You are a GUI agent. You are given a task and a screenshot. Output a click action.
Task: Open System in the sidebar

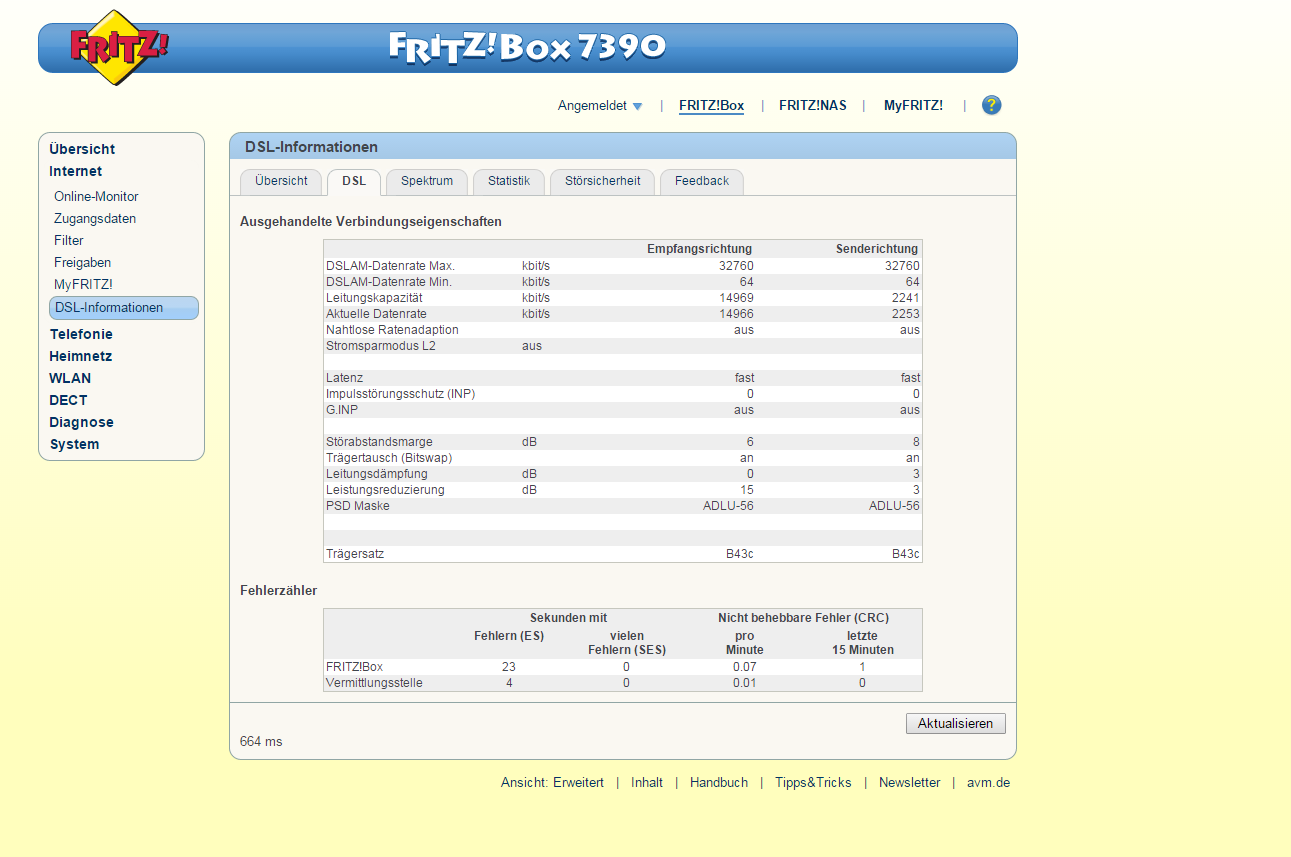point(75,444)
